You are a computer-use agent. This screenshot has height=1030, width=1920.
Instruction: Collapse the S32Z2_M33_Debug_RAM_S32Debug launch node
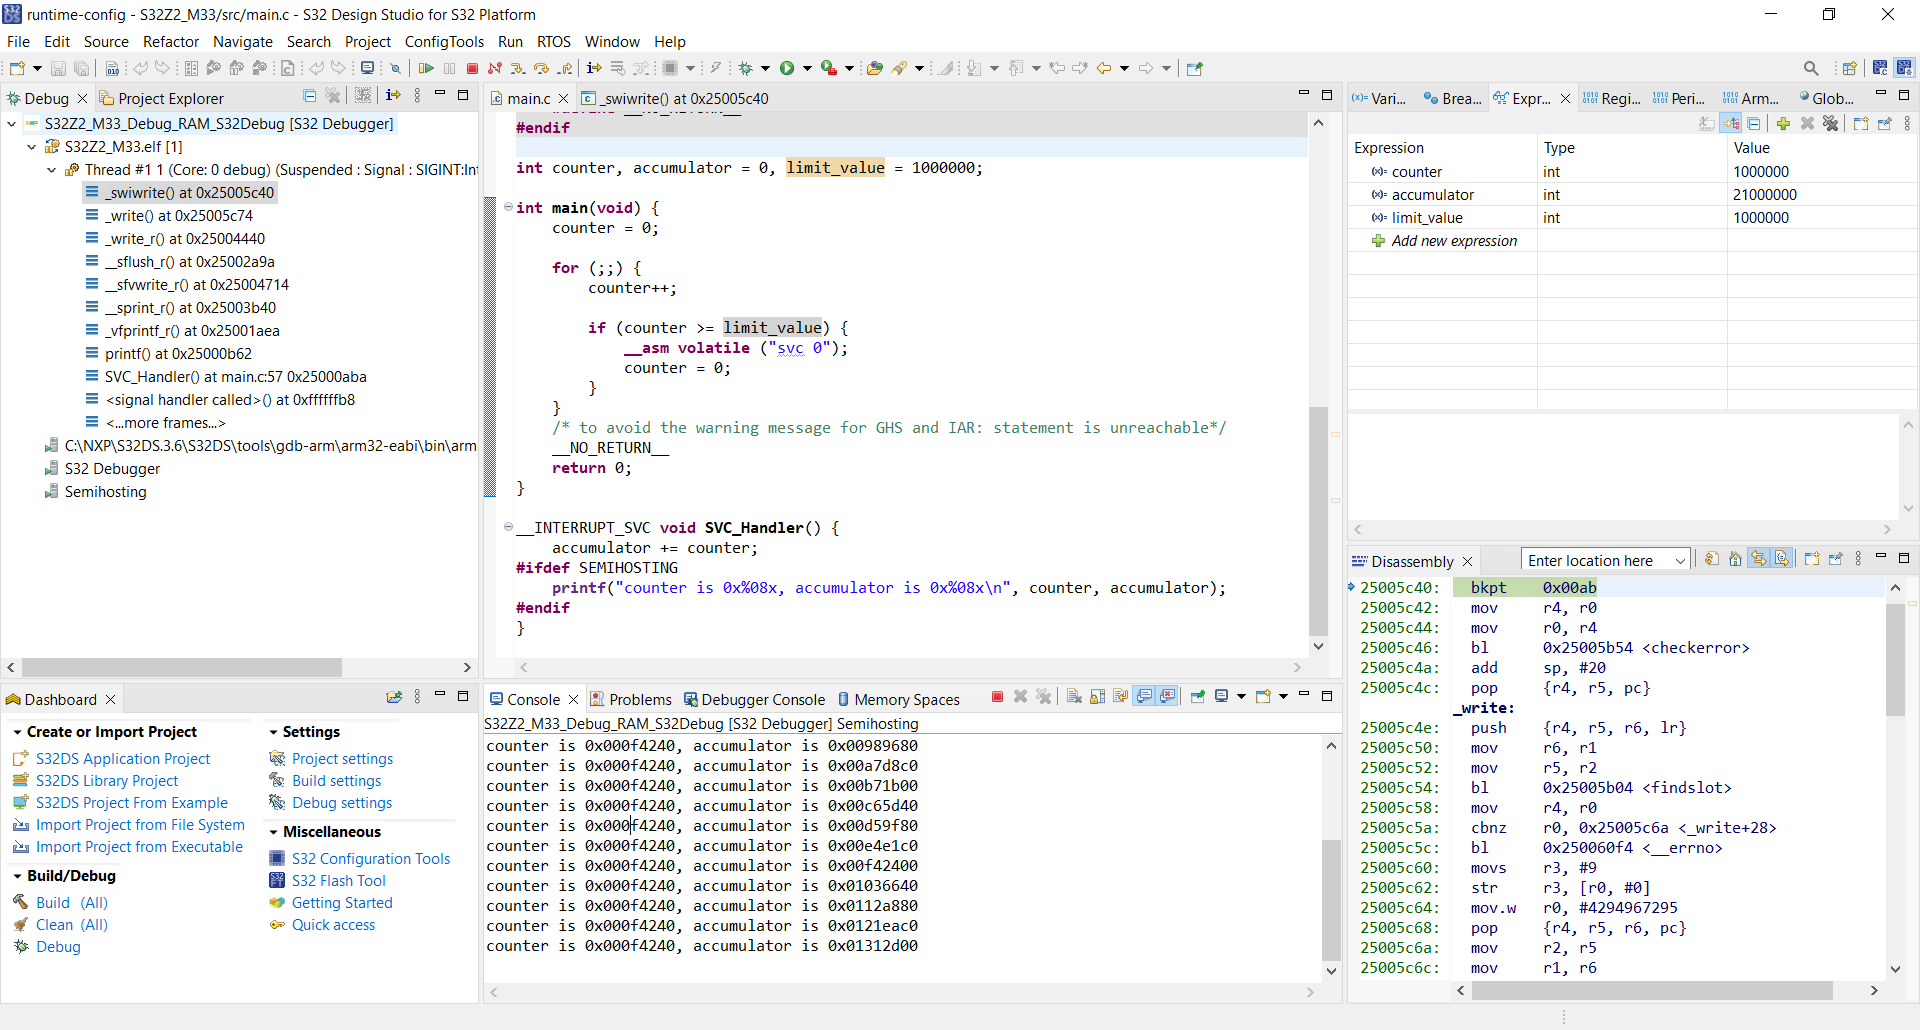[11, 124]
